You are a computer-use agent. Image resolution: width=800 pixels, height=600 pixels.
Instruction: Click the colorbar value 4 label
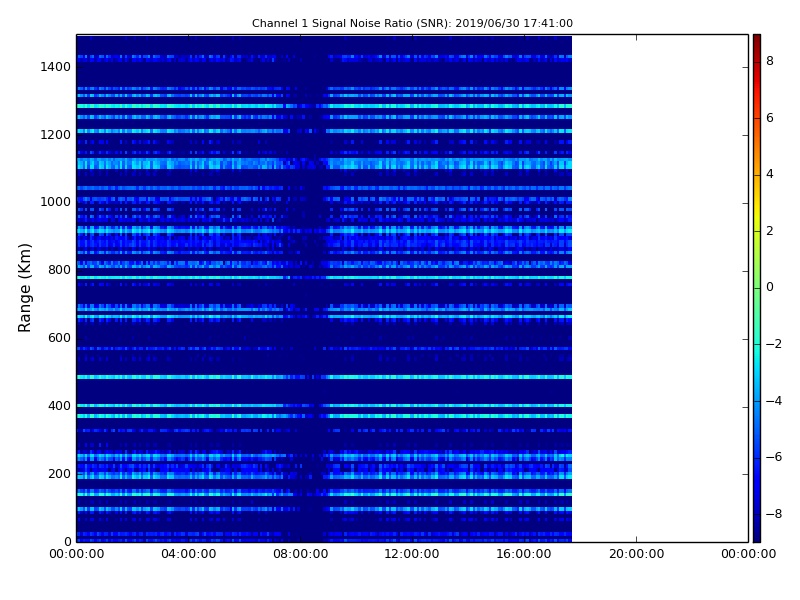770,174
